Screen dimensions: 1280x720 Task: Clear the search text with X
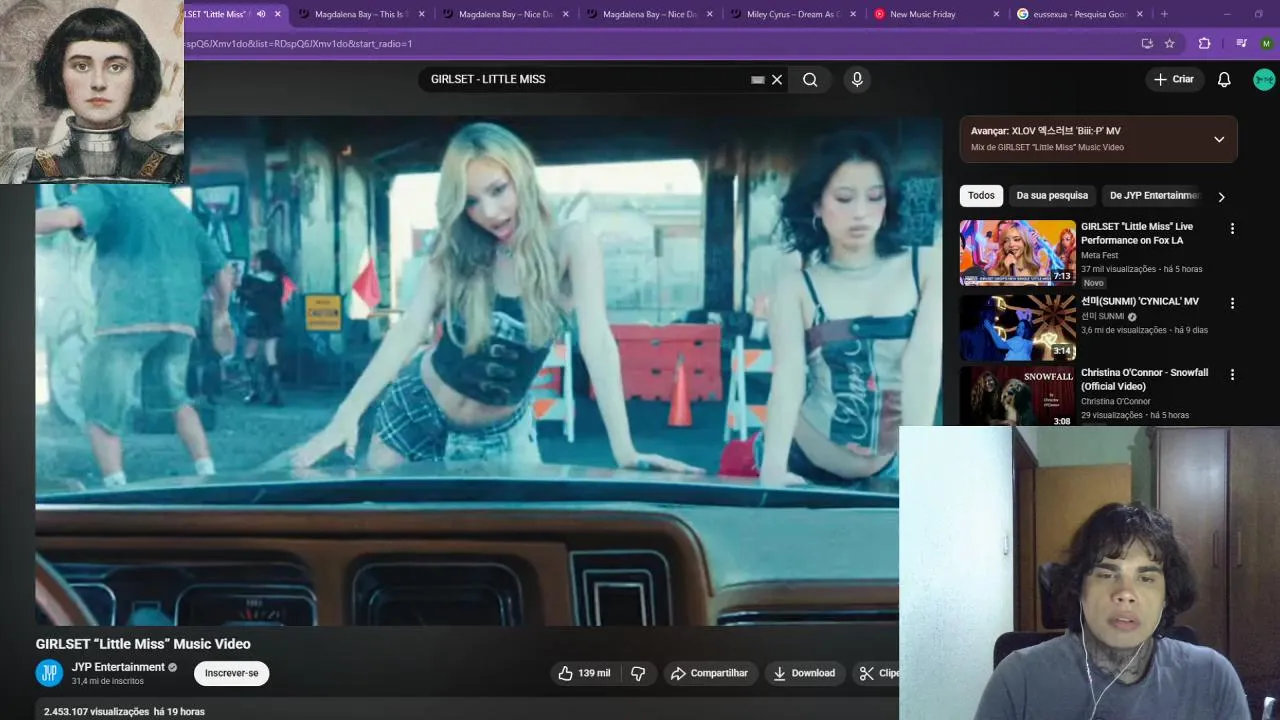pos(777,80)
